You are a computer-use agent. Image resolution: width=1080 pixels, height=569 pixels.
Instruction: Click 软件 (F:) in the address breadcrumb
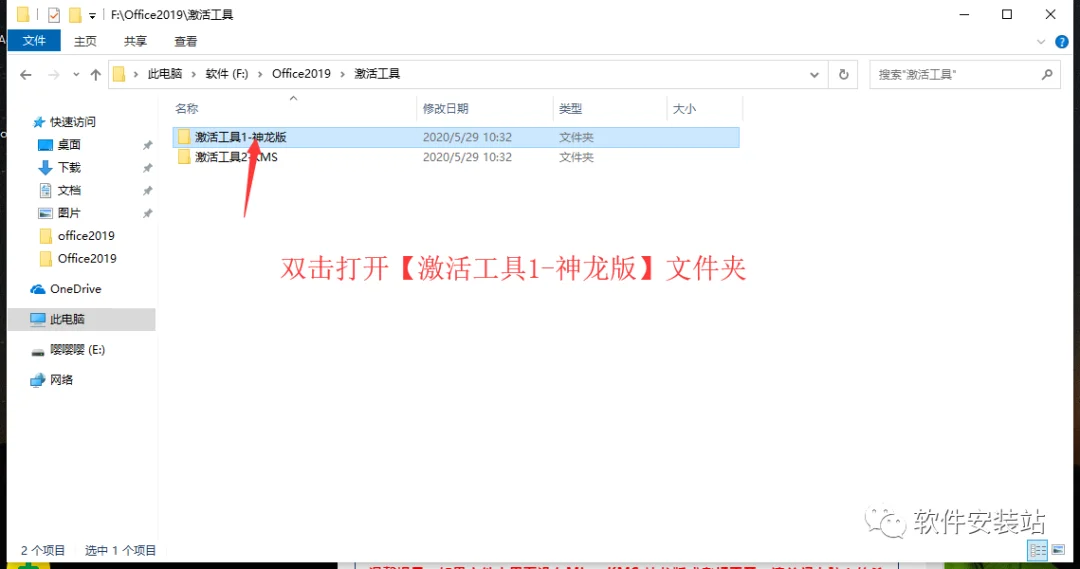point(227,74)
